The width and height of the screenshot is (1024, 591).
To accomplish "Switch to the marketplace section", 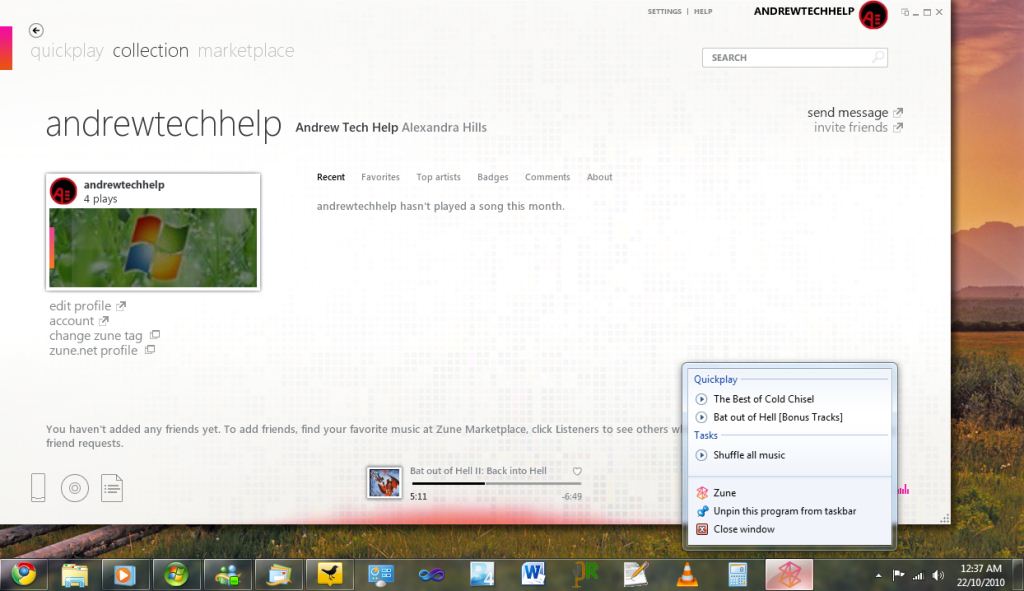I will point(246,51).
